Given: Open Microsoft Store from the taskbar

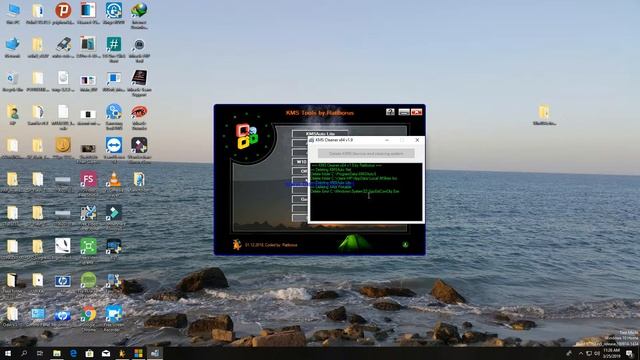Looking at the screenshot, I should pos(89,353).
